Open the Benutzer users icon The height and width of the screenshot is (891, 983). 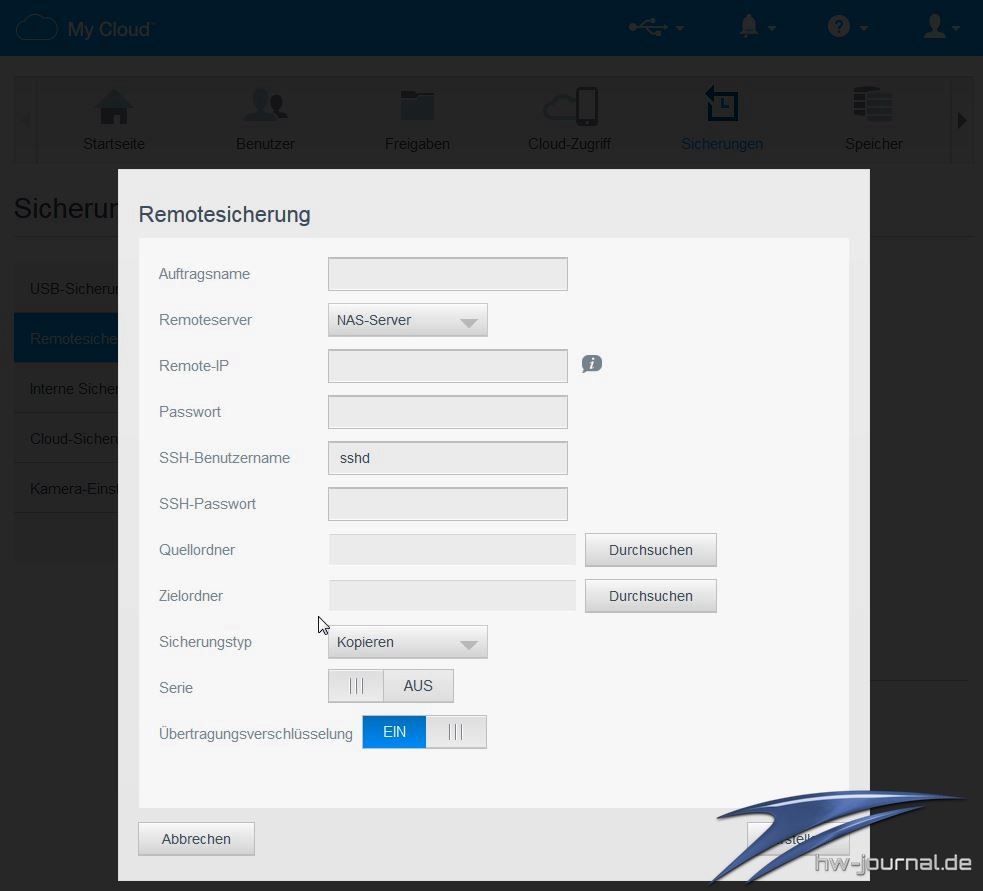(x=265, y=108)
